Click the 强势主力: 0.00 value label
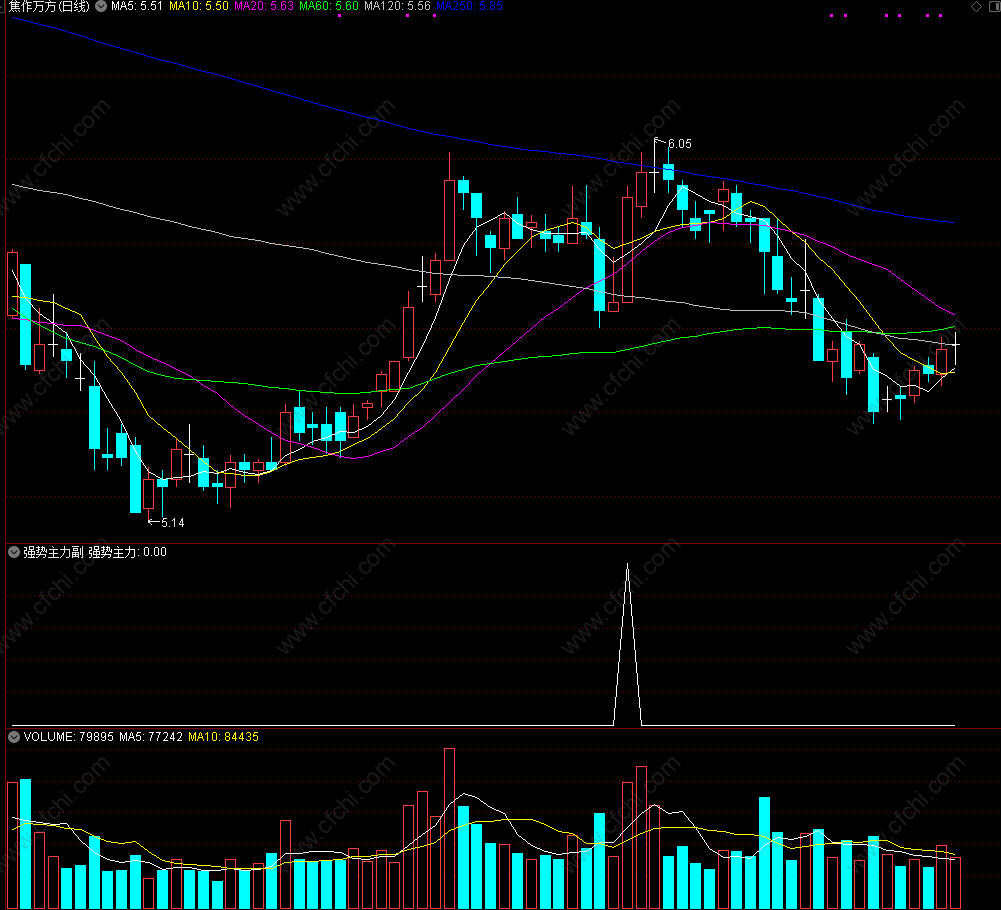The image size is (1001, 910). click(x=127, y=552)
